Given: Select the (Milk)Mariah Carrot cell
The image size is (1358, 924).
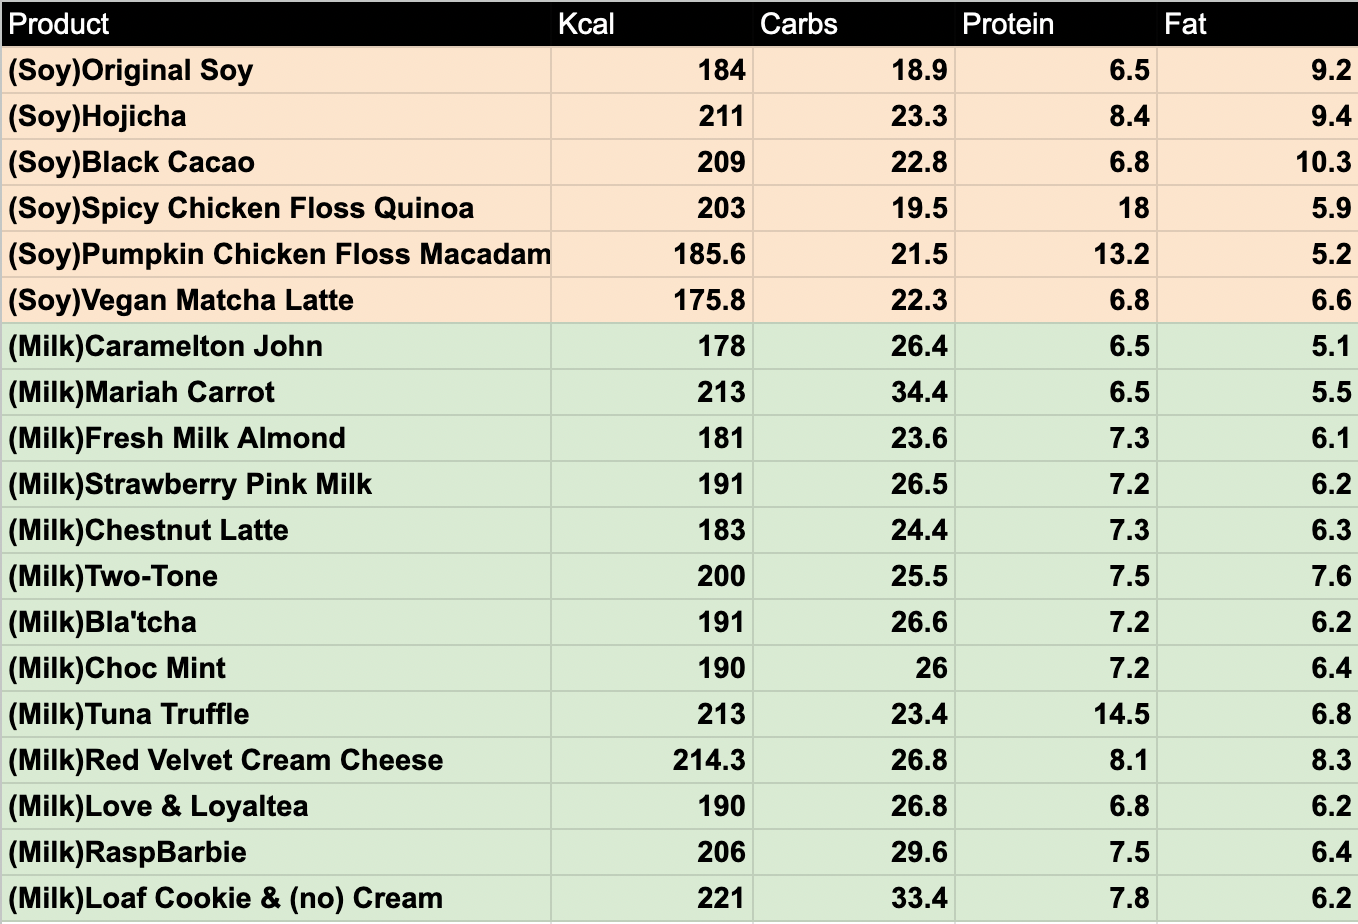Looking at the screenshot, I should click(275, 393).
